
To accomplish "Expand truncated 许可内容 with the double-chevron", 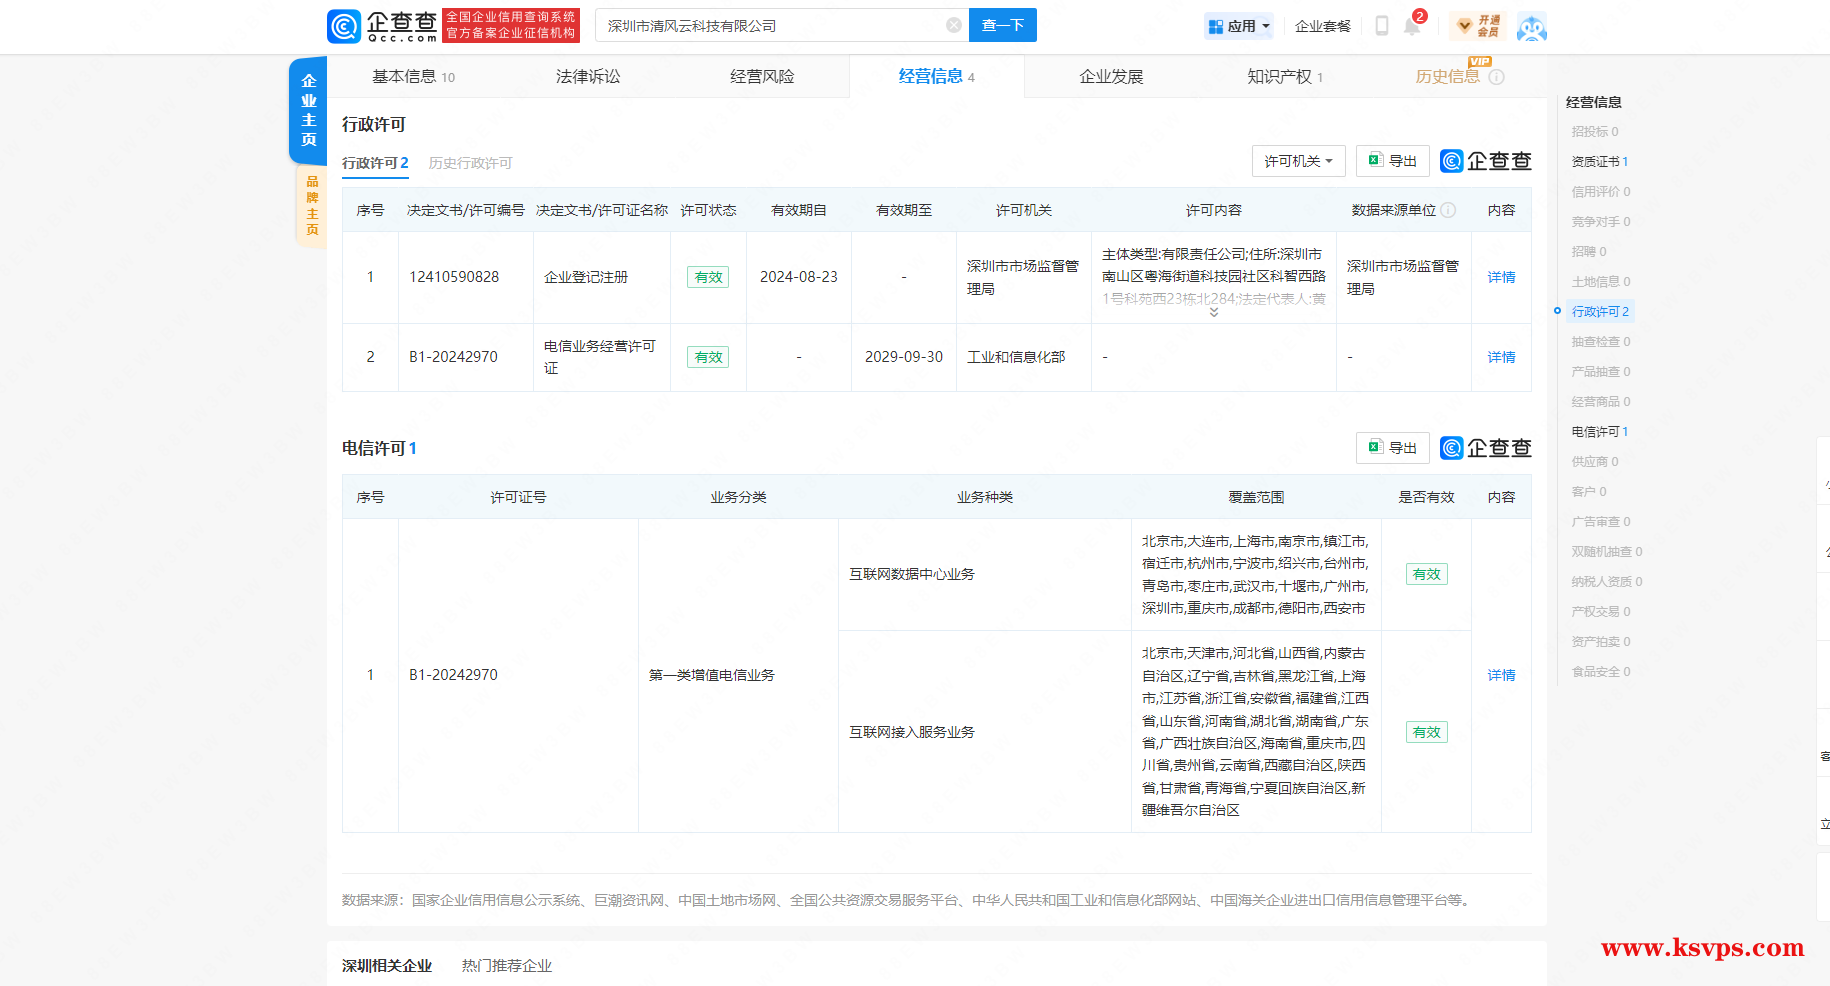I will [1213, 312].
